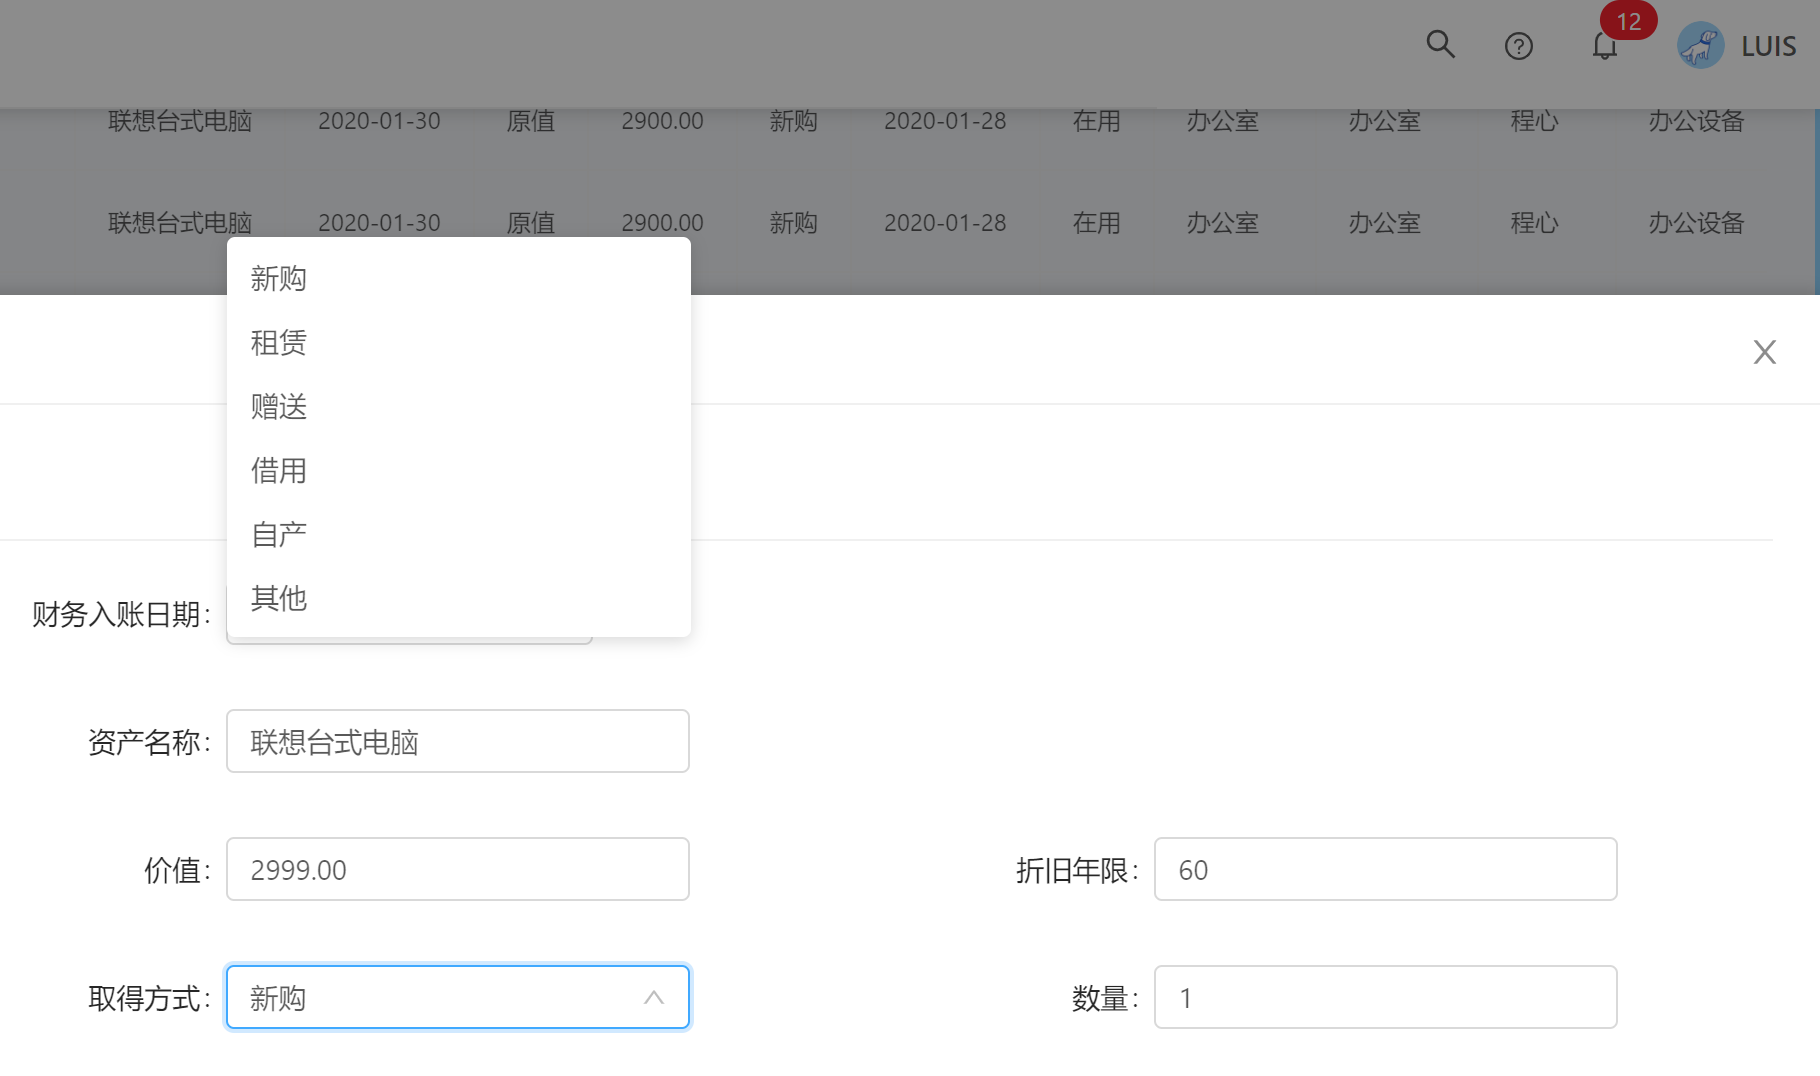Screen dimensions: 1820x1076
Task: Choose 自产 as acquisition method
Action: tap(278, 534)
